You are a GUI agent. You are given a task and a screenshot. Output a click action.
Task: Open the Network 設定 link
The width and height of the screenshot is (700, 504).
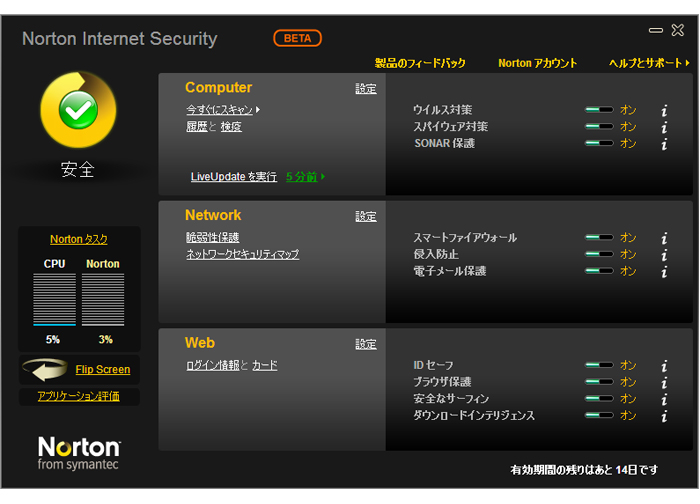coord(366,217)
